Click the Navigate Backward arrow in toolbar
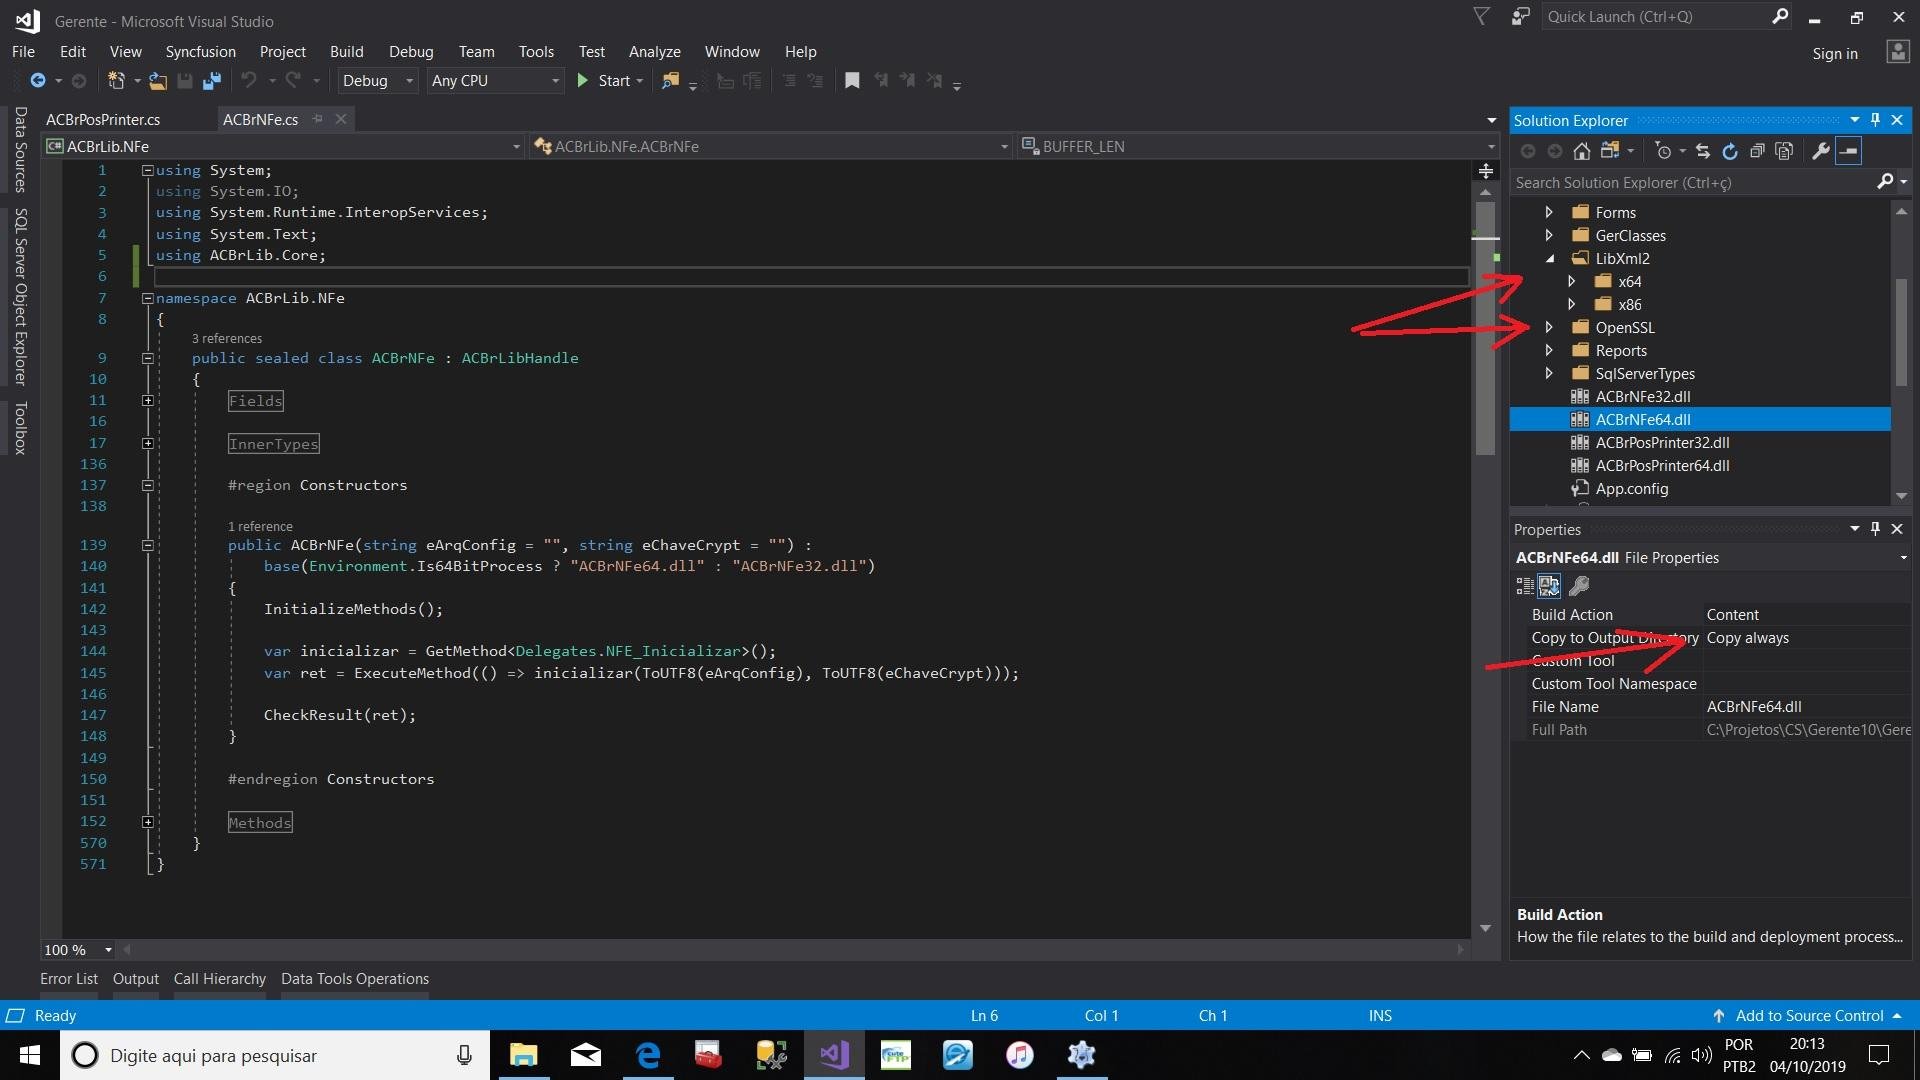This screenshot has height=1080, width=1920. [x=38, y=81]
